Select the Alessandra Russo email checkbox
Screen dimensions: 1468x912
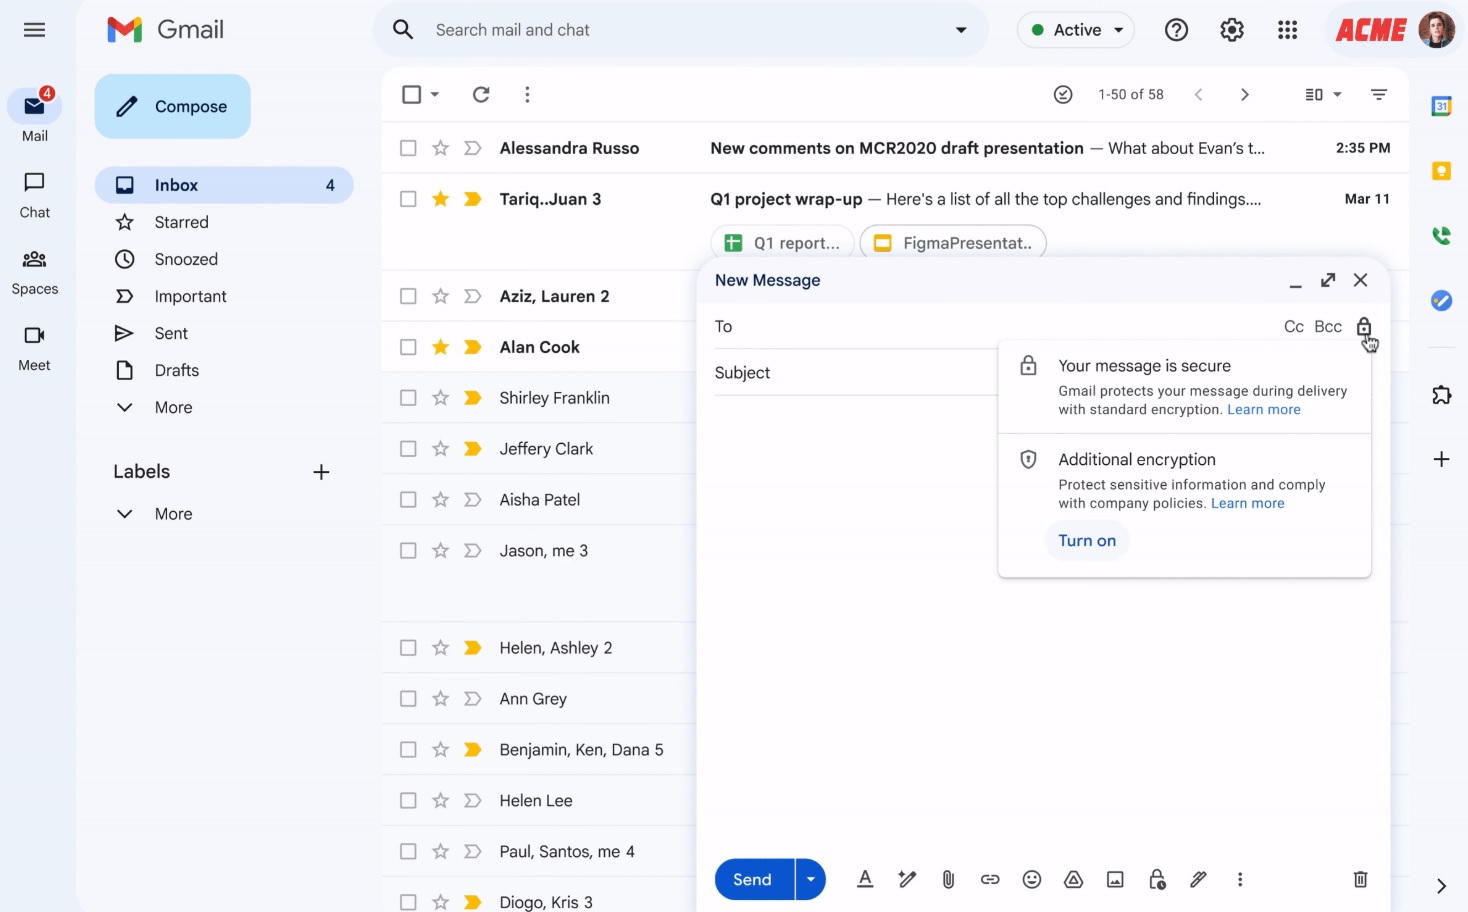tap(408, 148)
